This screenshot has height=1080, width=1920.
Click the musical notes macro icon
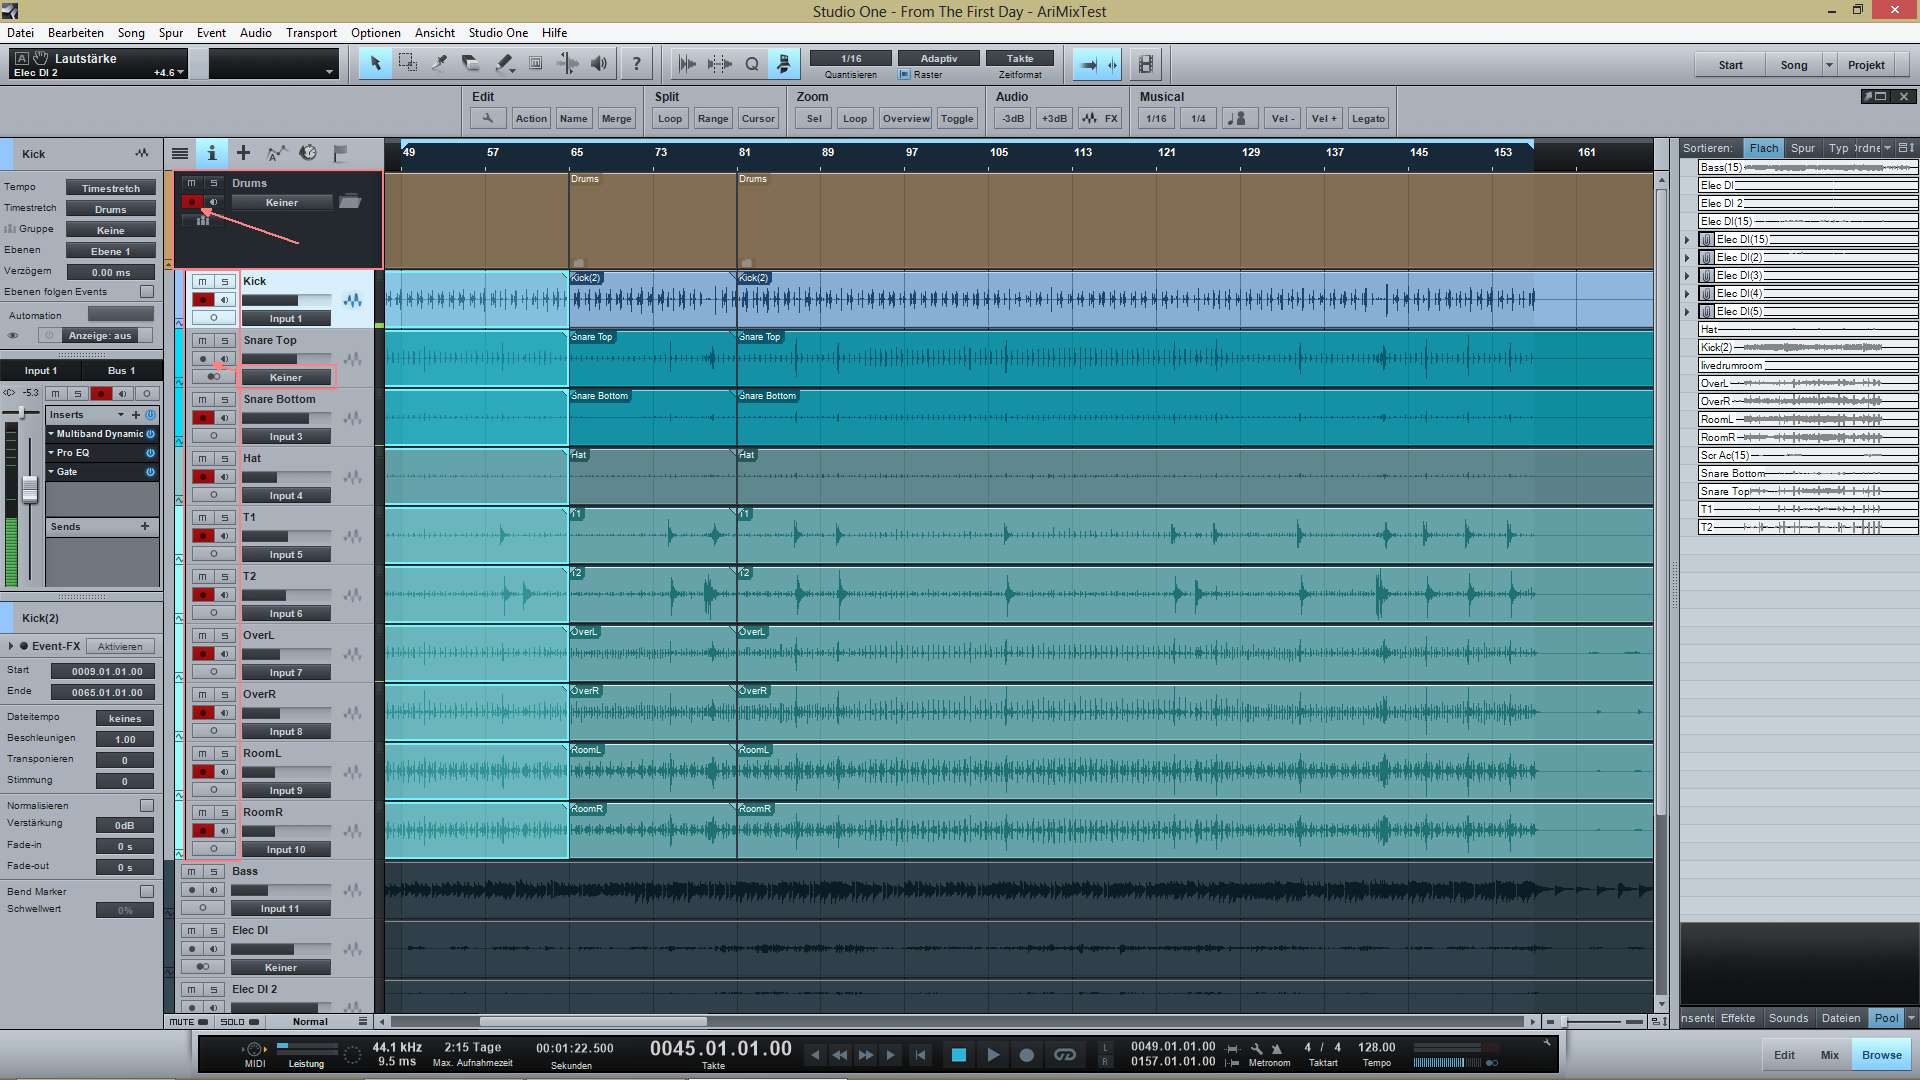point(1238,118)
